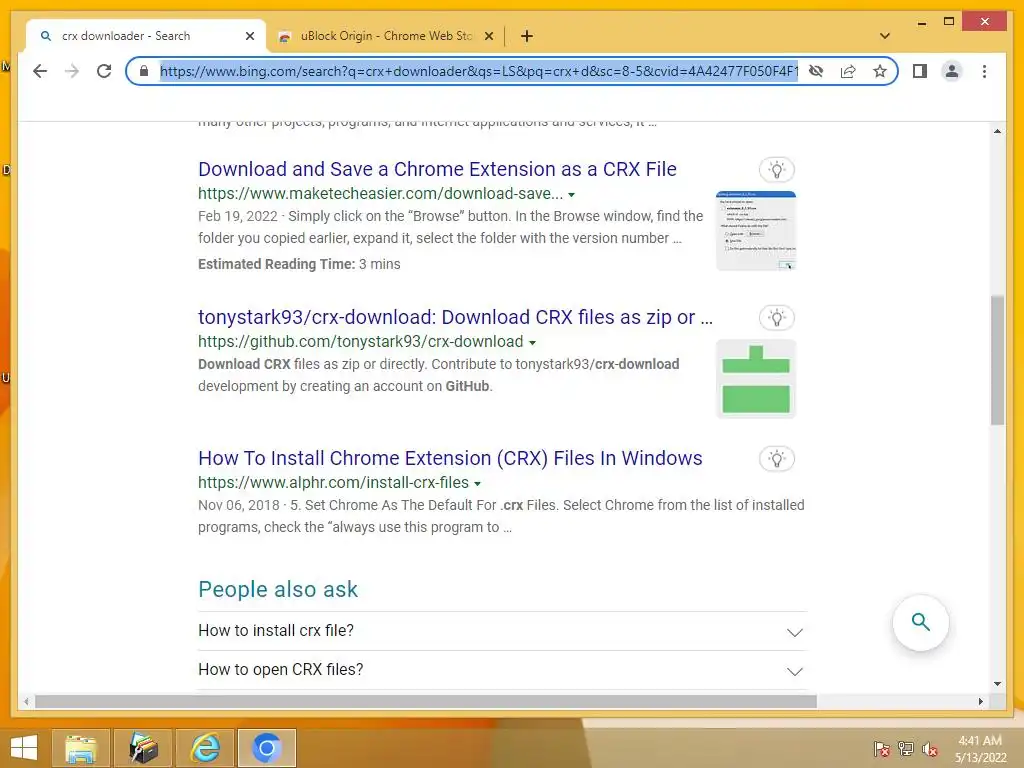
Task: Click the horizontal scrollbar right arrow
Action: (x=980, y=701)
